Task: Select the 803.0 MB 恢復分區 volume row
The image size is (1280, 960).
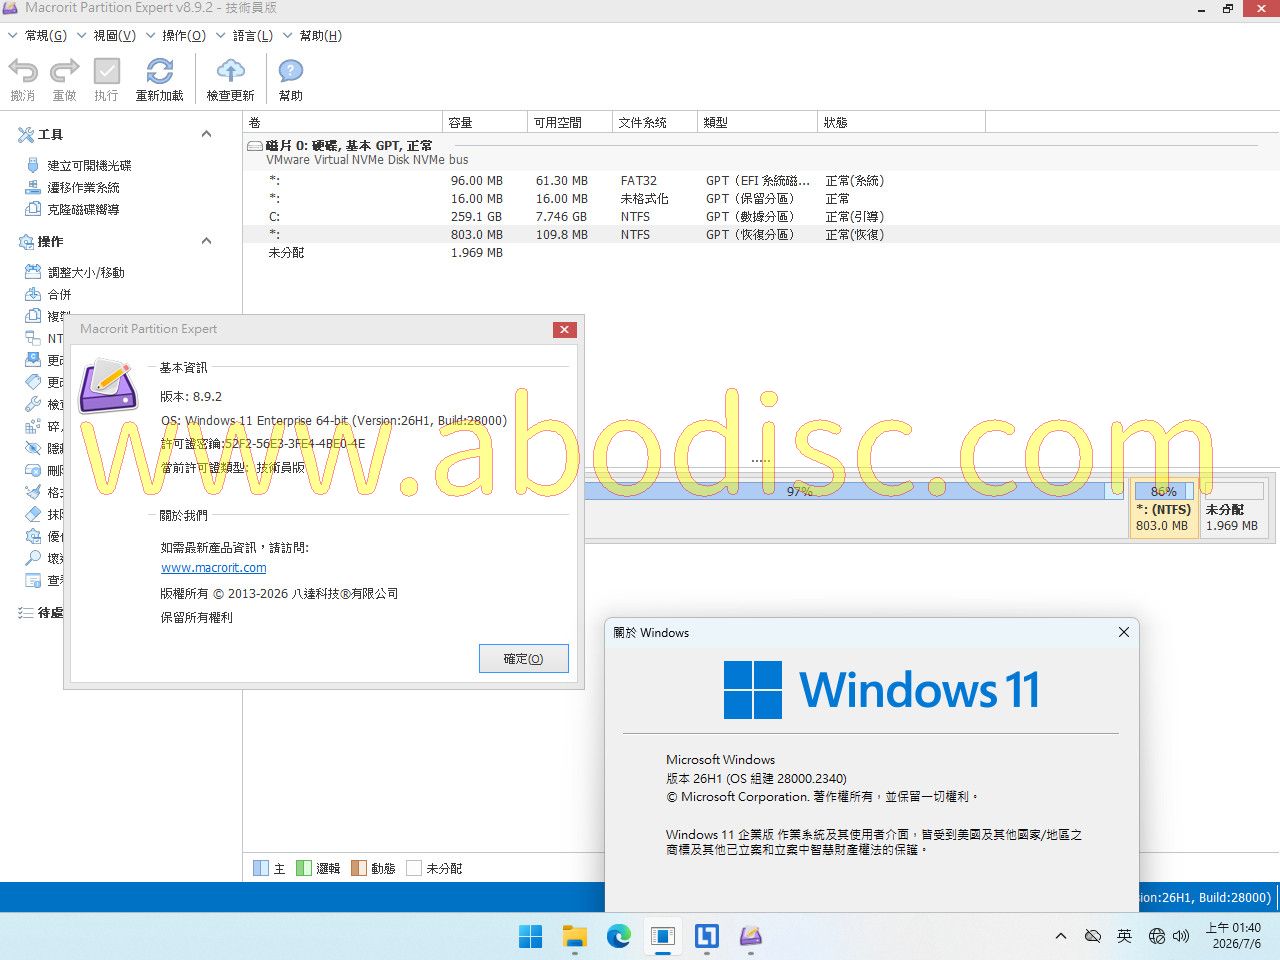Action: [x=761, y=235]
